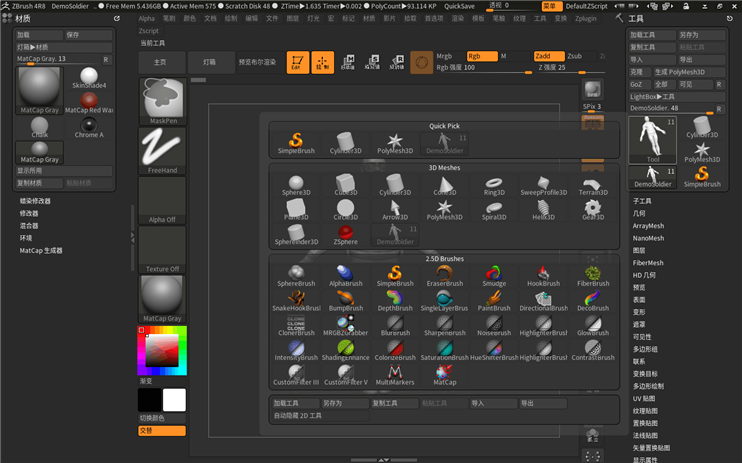Viewport: 742px width, 463px height.
Task: Expand the 几何 section
Action: pos(639,214)
